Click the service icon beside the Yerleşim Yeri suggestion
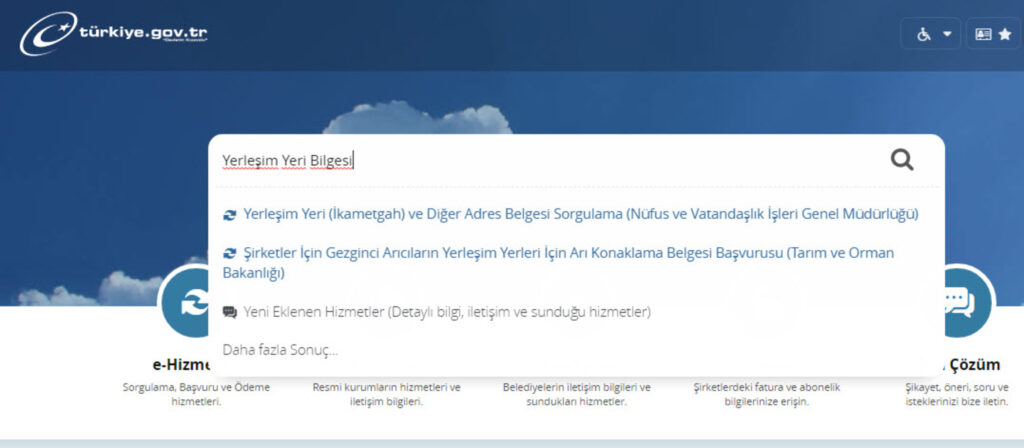1024x448 pixels. point(230,215)
